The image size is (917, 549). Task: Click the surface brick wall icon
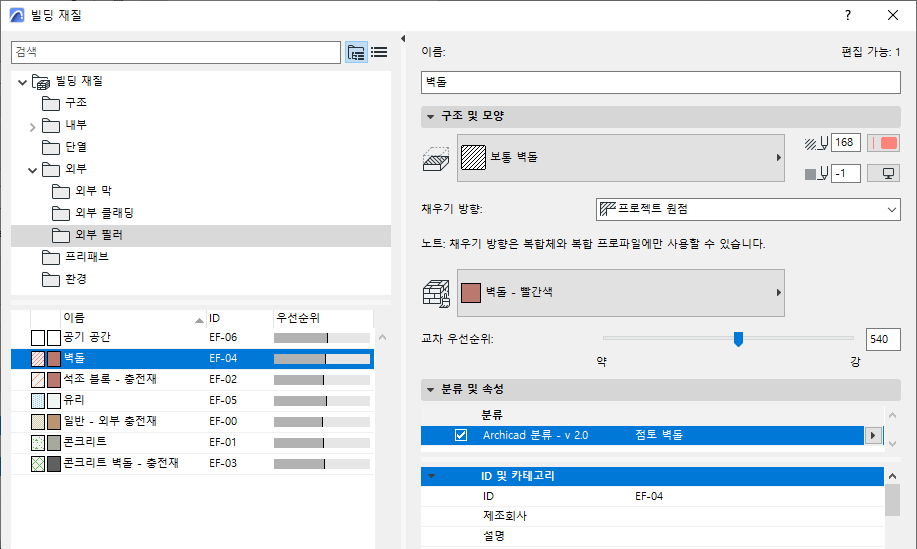click(x=436, y=294)
